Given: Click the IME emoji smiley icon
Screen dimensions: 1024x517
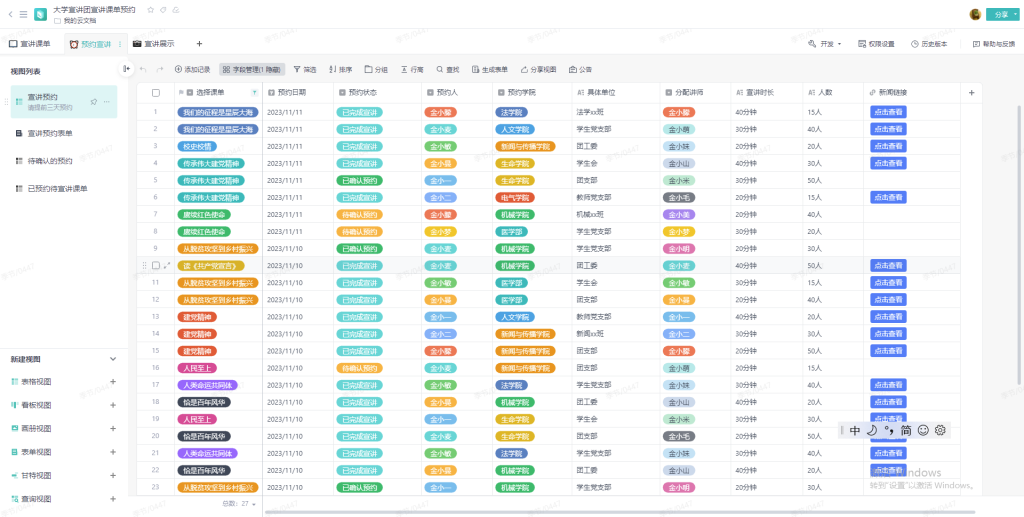Looking at the screenshot, I should (923, 430).
